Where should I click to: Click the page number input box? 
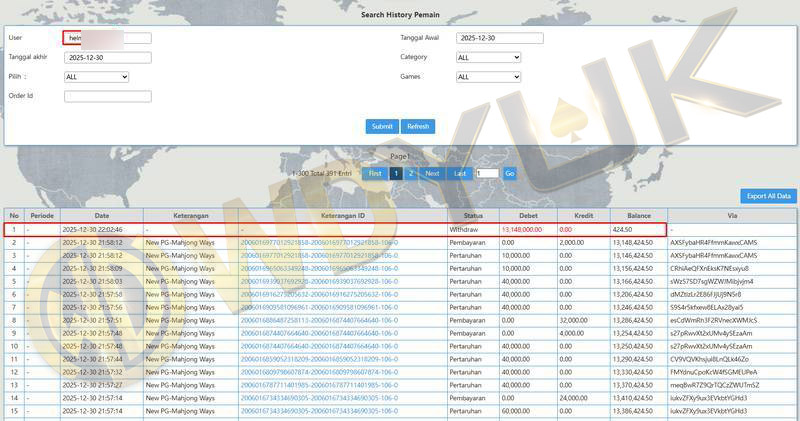point(487,174)
